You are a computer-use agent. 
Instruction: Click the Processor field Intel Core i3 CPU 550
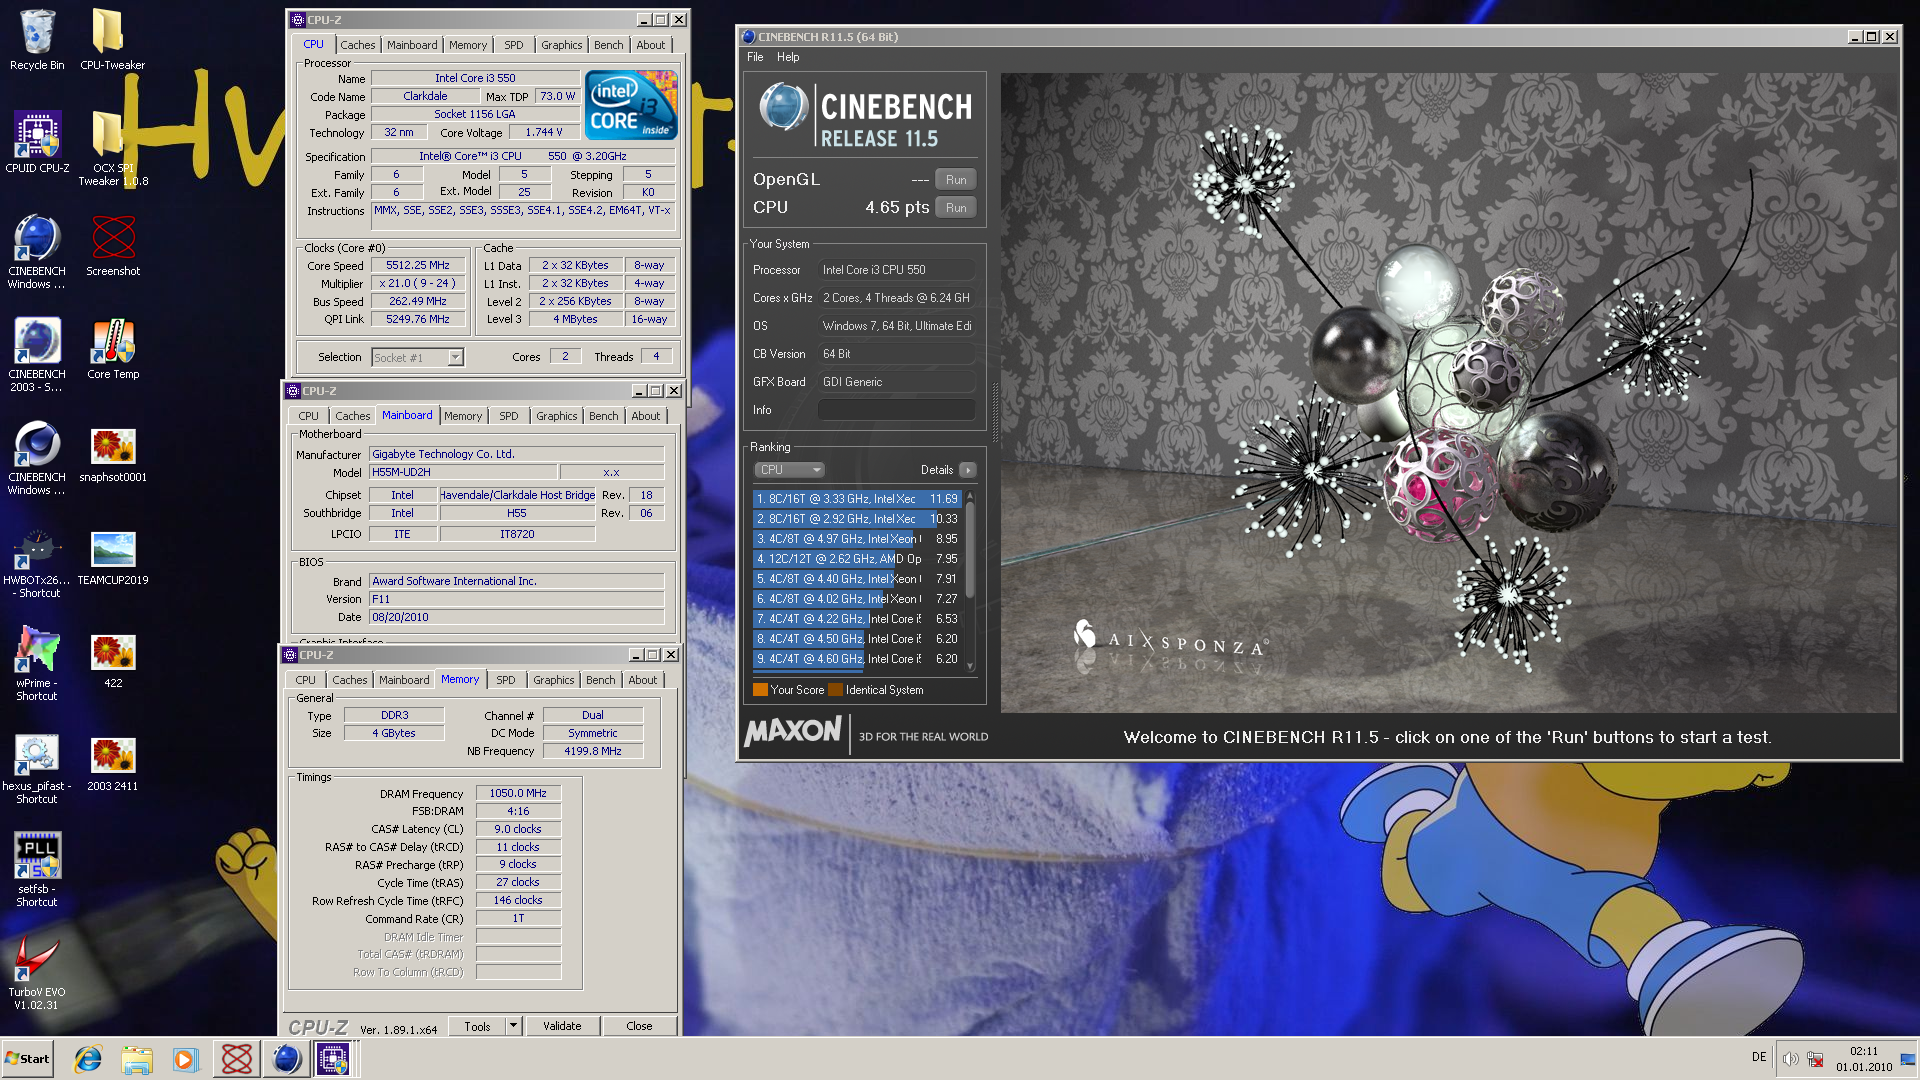pyautogui.click(x=896, y=270)
